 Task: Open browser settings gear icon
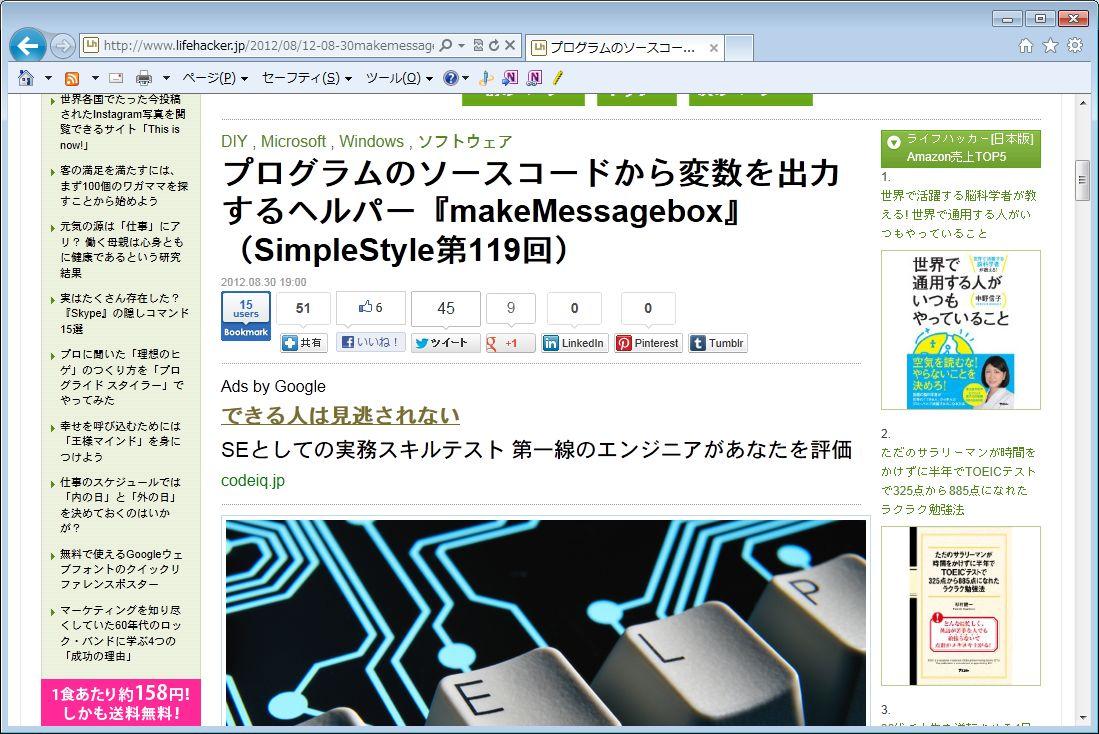(x=1075, y=45)
